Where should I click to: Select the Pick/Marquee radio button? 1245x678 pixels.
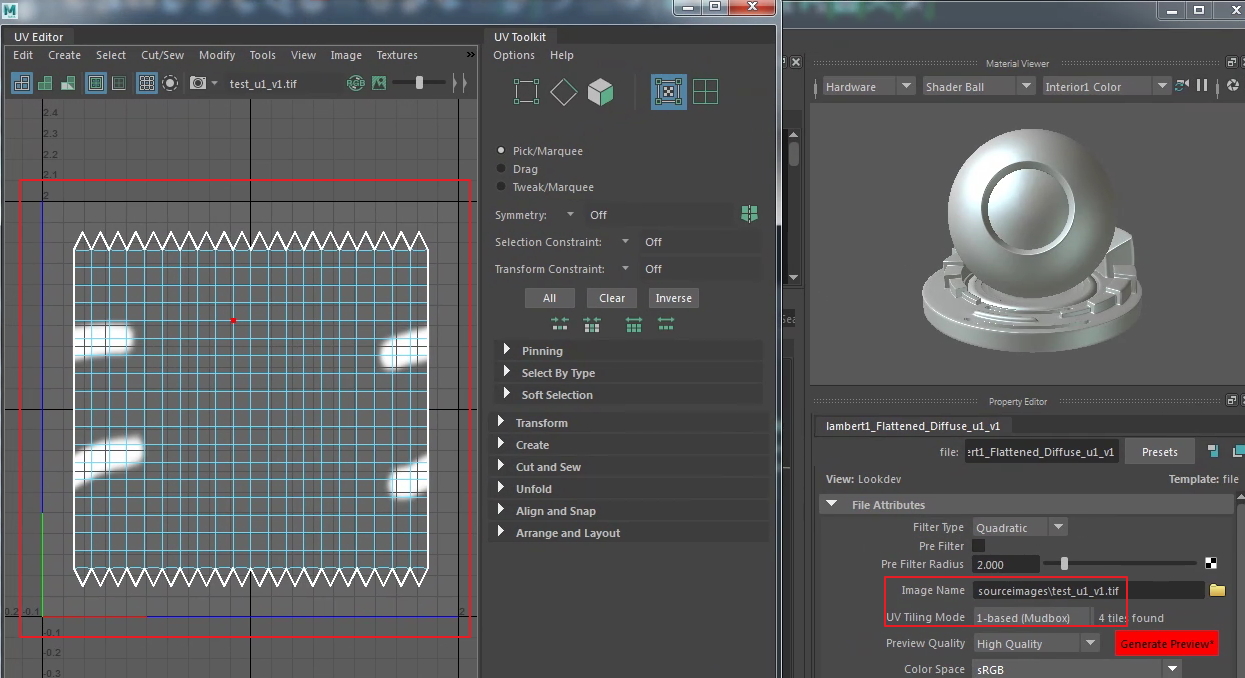(502, 151)
